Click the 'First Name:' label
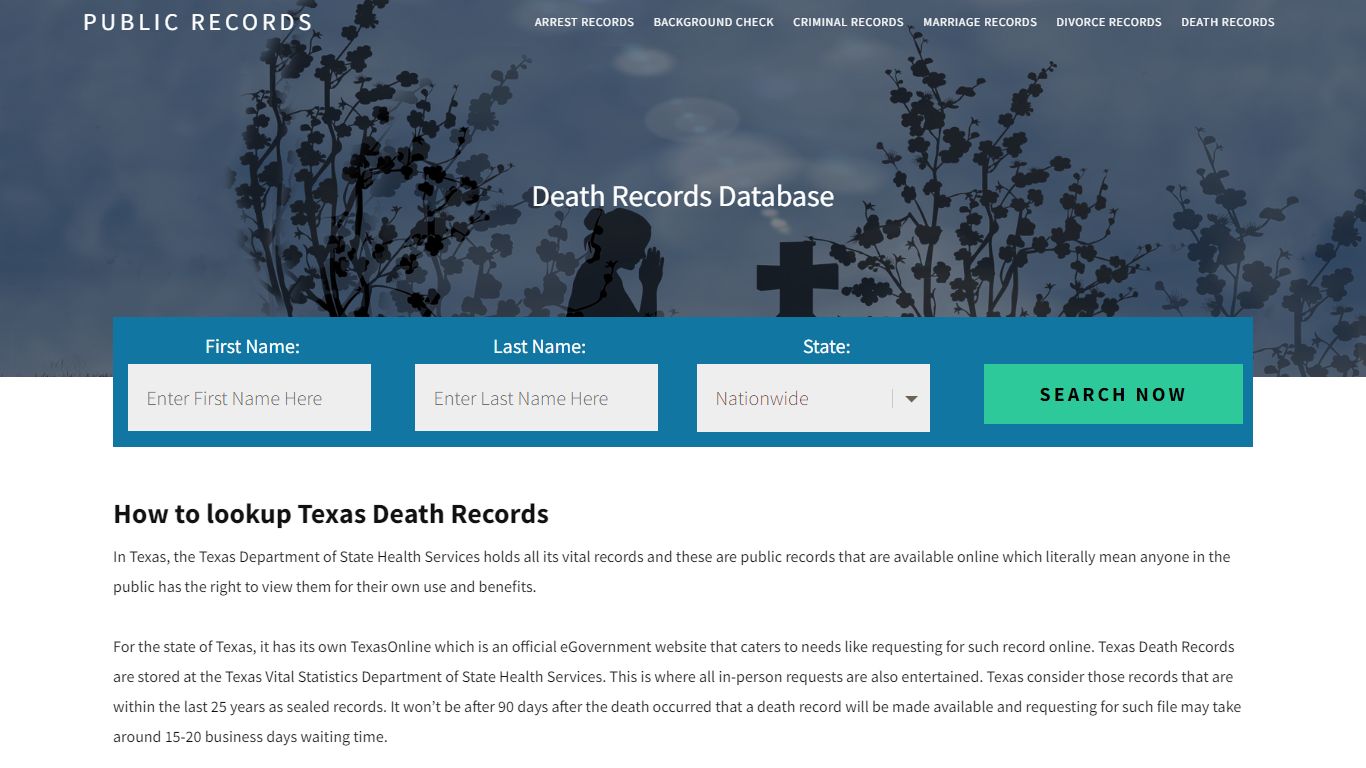 [x=252, y=346]
